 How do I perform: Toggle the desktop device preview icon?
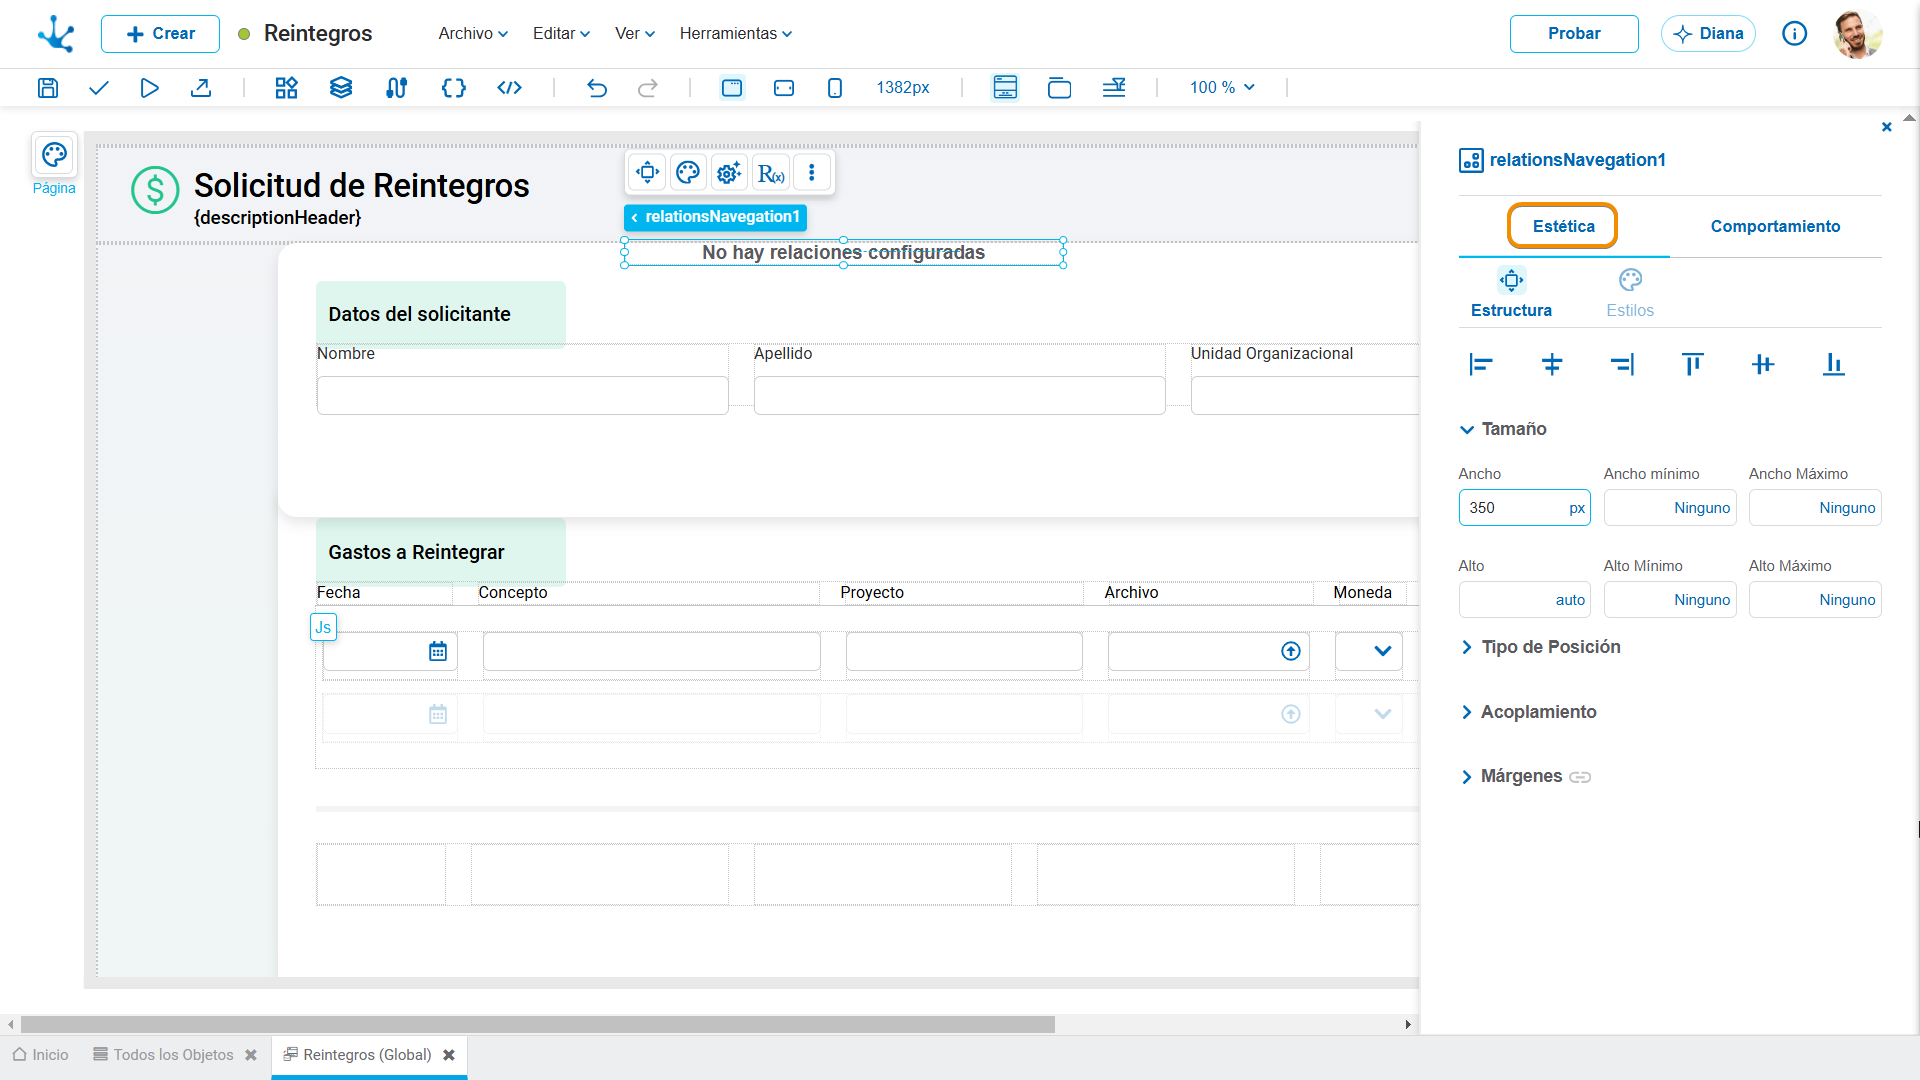(732, 88)
